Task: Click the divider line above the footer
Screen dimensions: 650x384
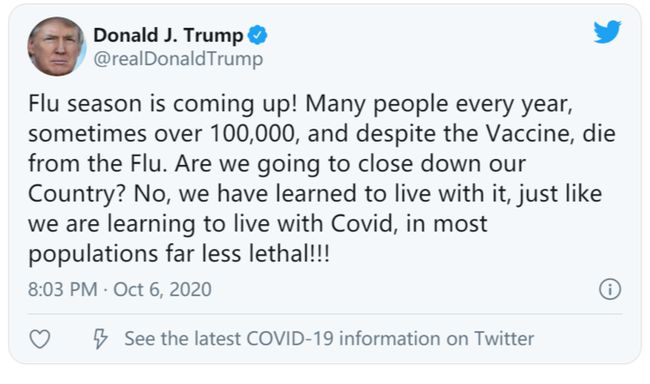Action: coord(325,314)
